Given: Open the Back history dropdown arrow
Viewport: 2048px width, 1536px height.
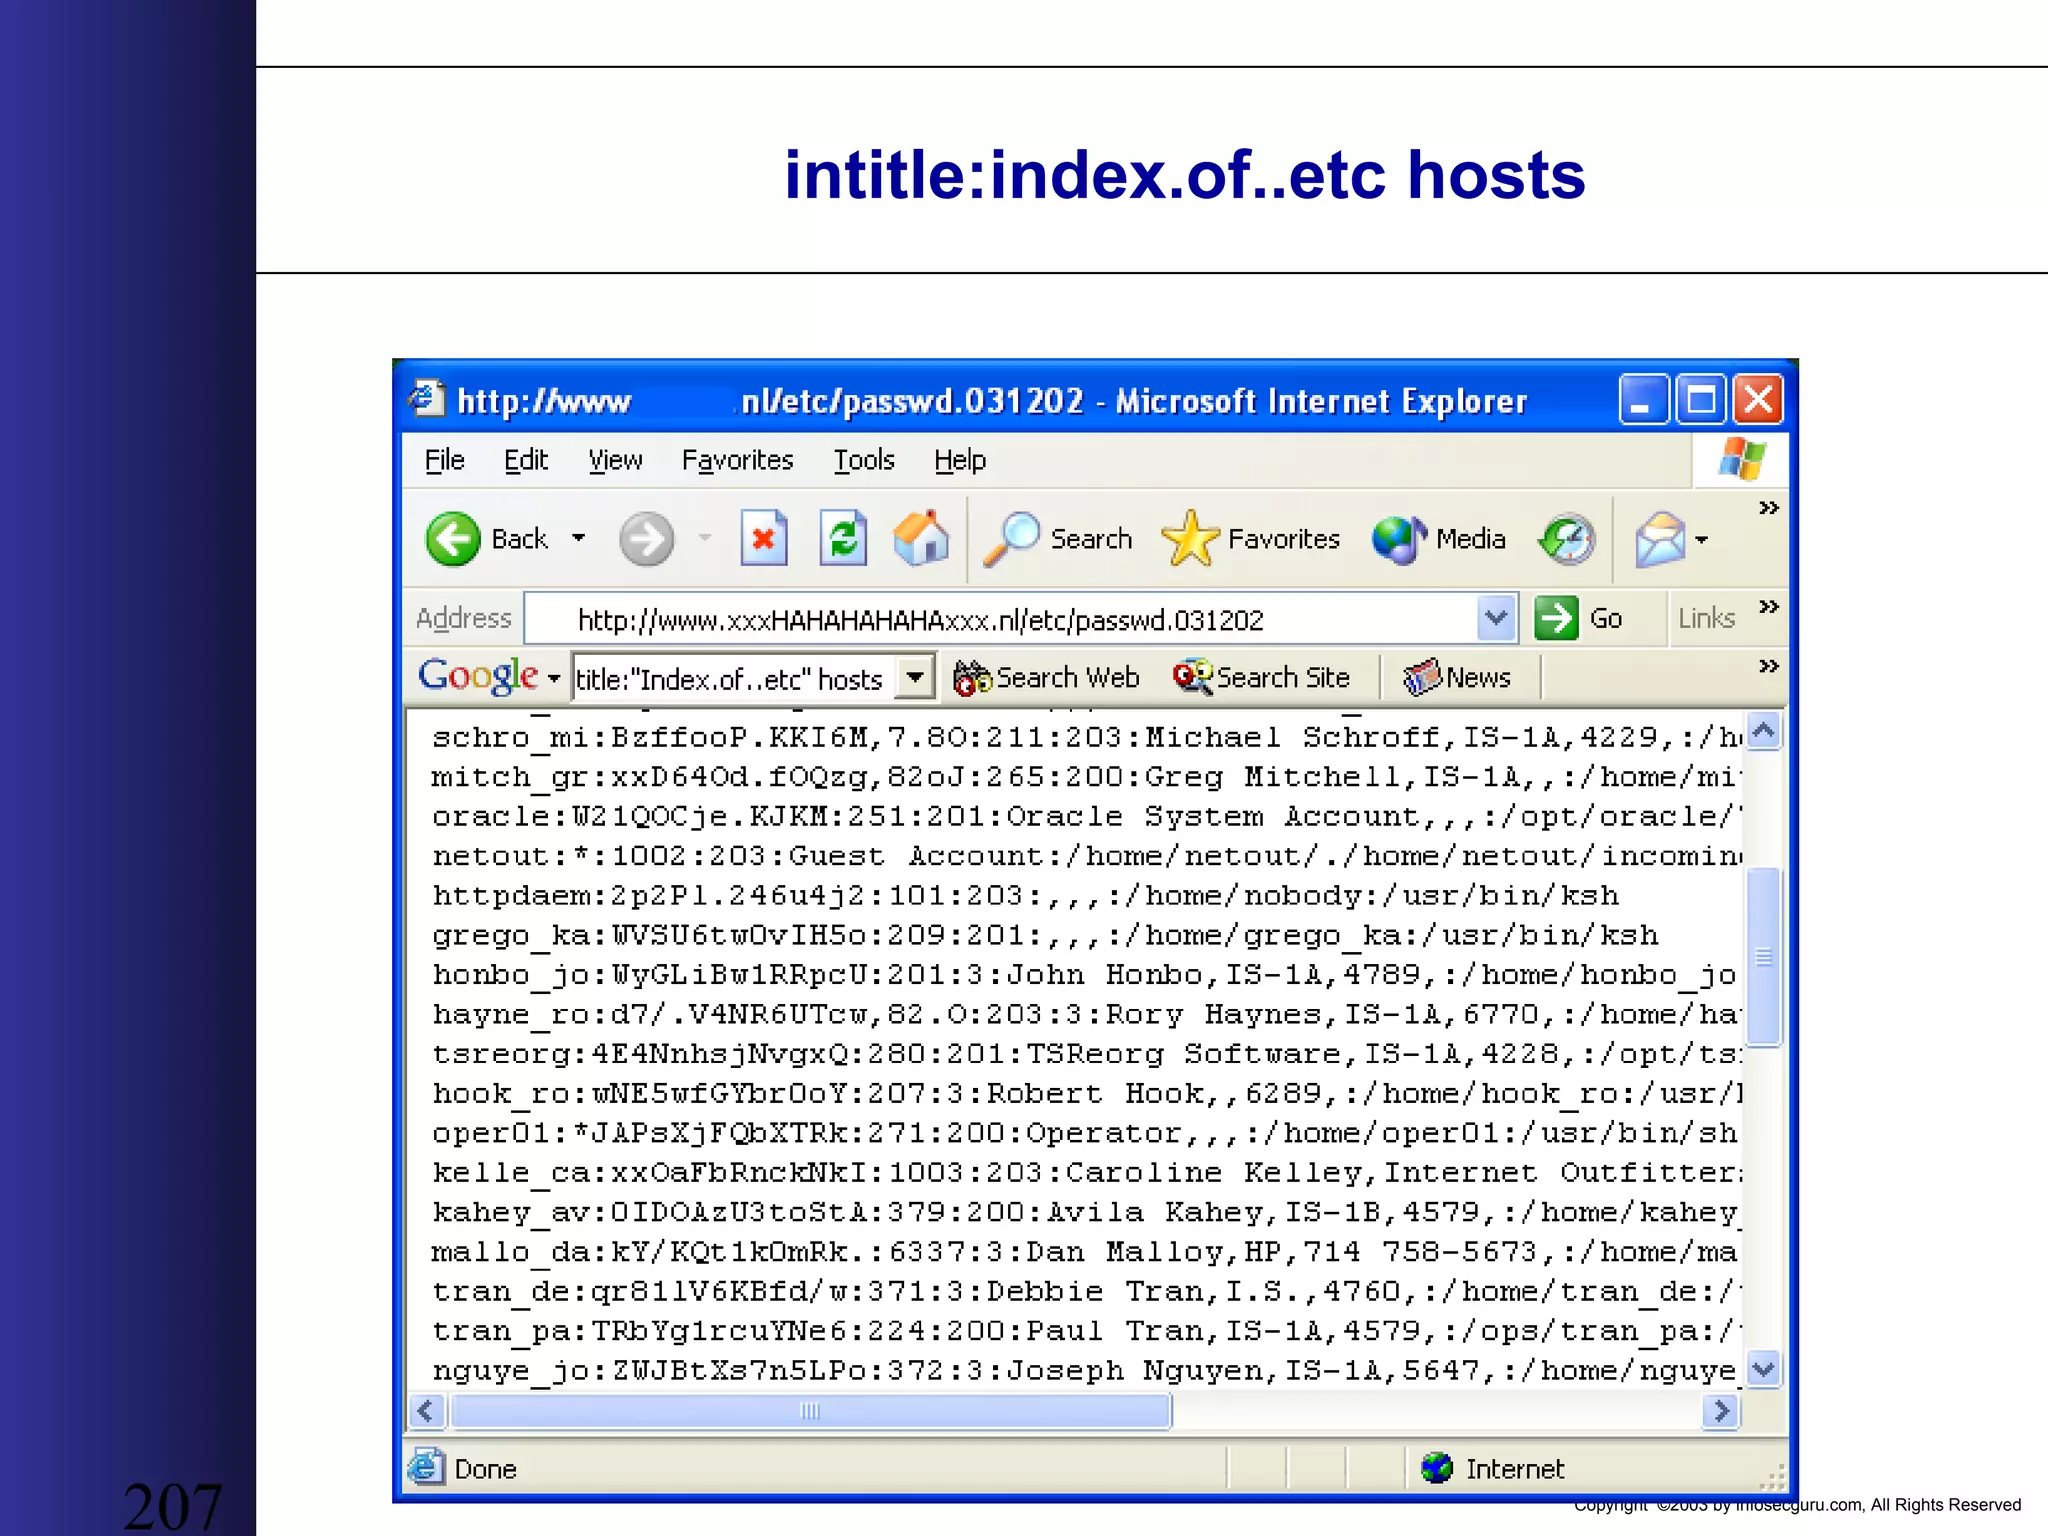Looking at the screenshot, I should [578, 538].
